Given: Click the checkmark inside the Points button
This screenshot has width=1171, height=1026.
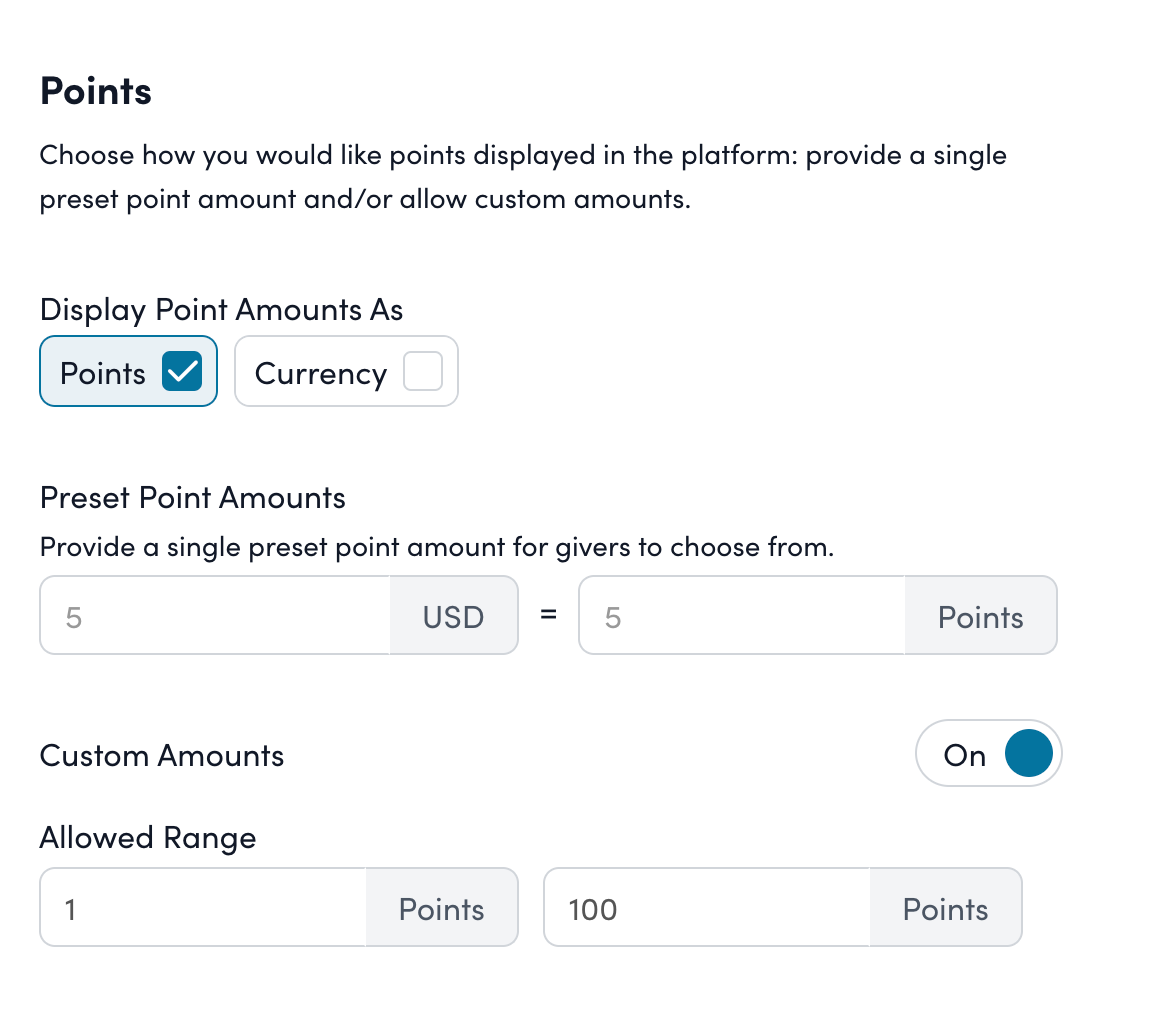Looking at the screenshot, I should coord(180,371).
